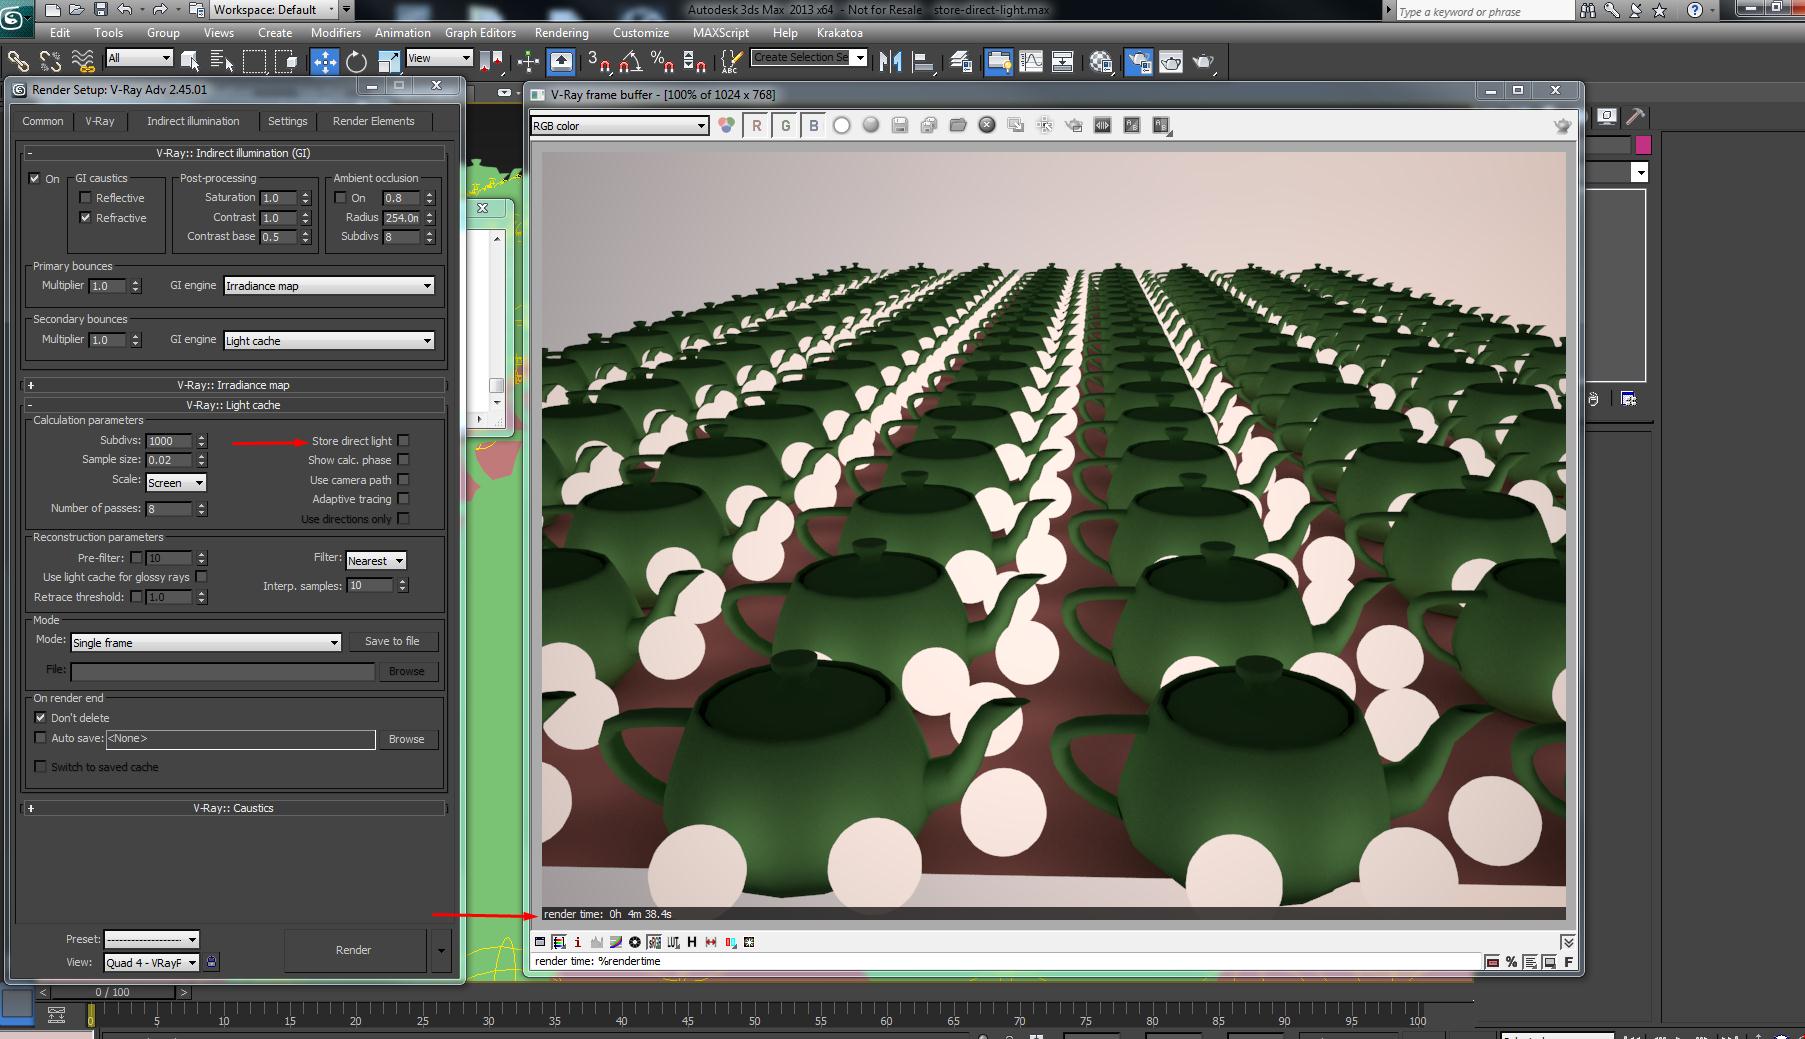Image resolution: width=1805 pixels, height=1039 pixels.
Task: Switch to Settings tab
Action: coord(287,121)
